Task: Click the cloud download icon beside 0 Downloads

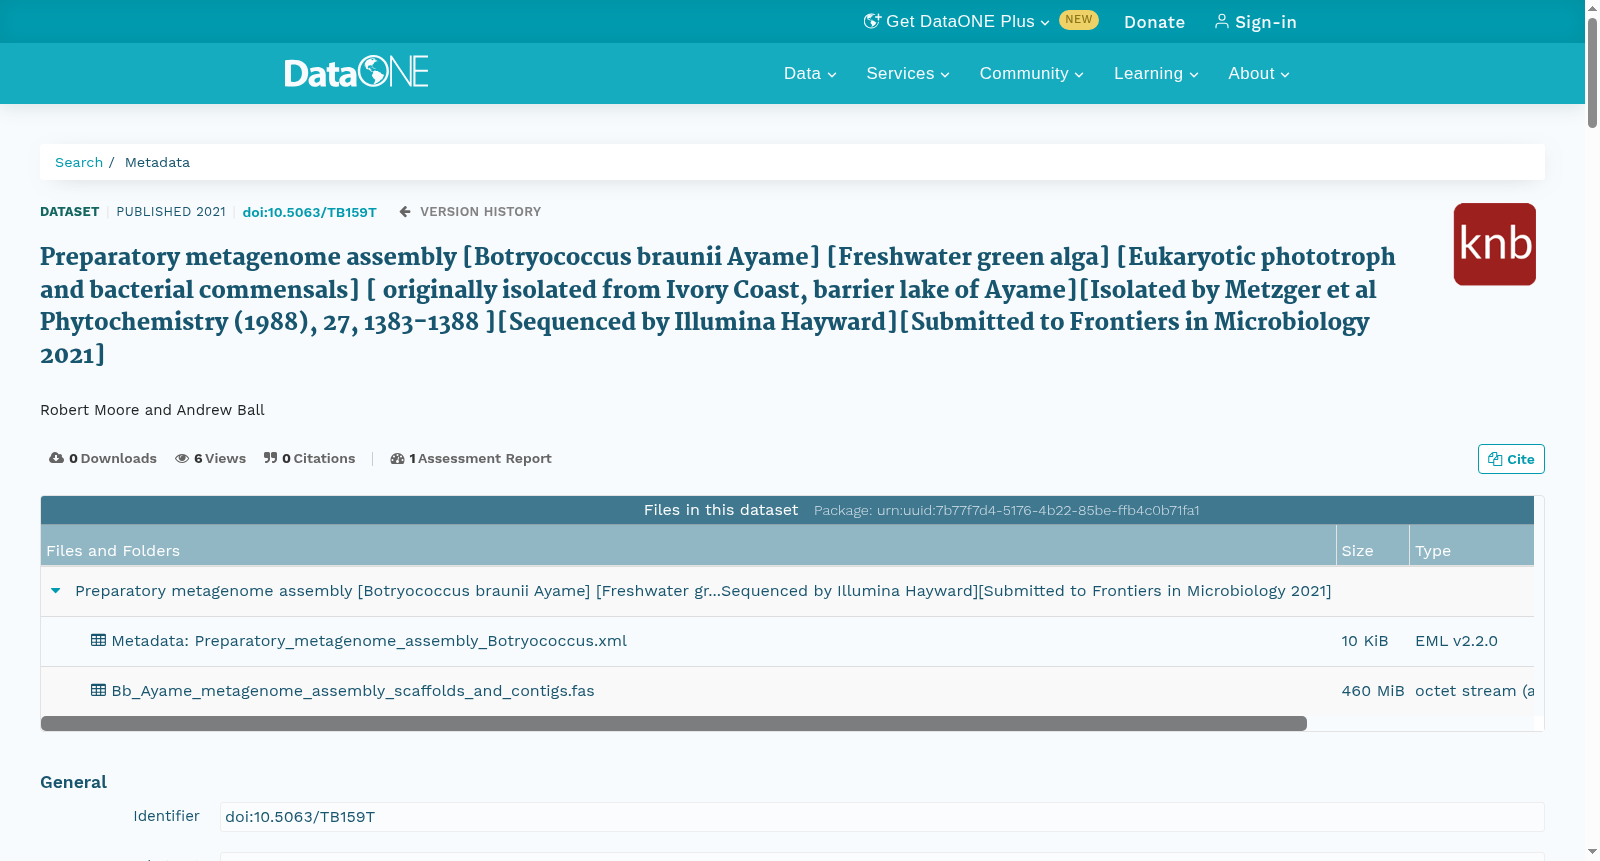Action: 56,458
